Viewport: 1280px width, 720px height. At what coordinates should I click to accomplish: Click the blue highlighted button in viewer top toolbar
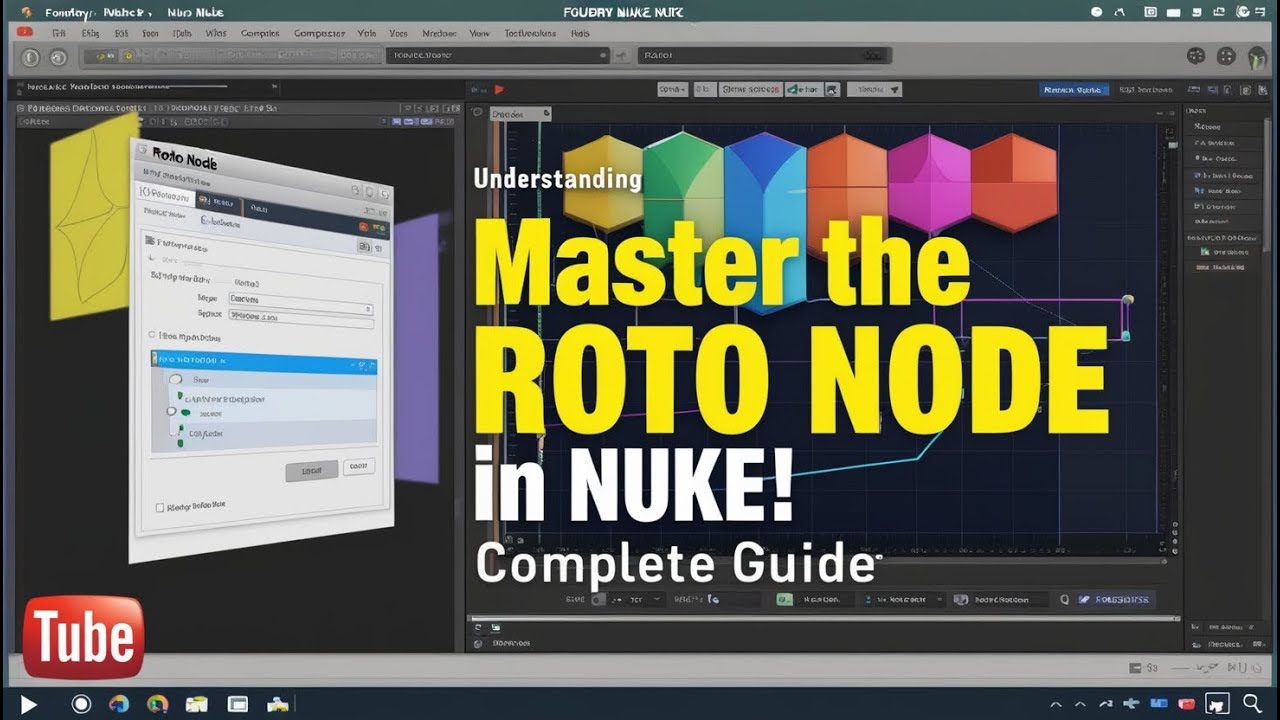[x=1073, y=89]
